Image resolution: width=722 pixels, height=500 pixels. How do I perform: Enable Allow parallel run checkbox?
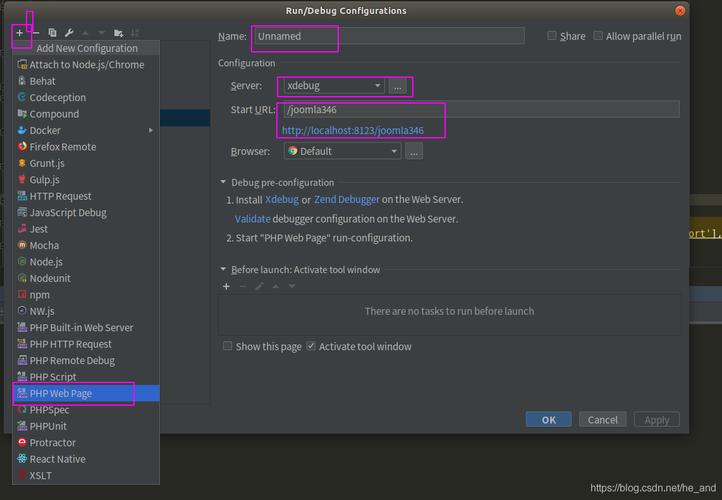coord(598,36)
